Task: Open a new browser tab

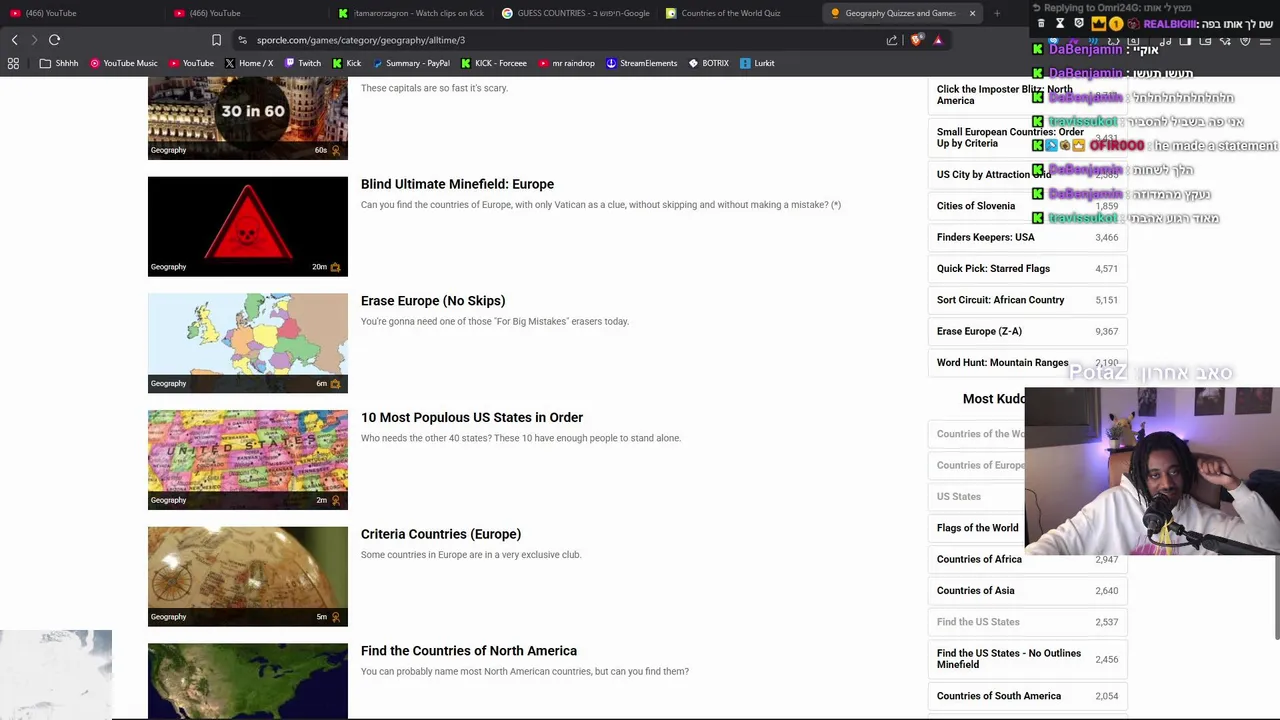Action: click(997, 13)
